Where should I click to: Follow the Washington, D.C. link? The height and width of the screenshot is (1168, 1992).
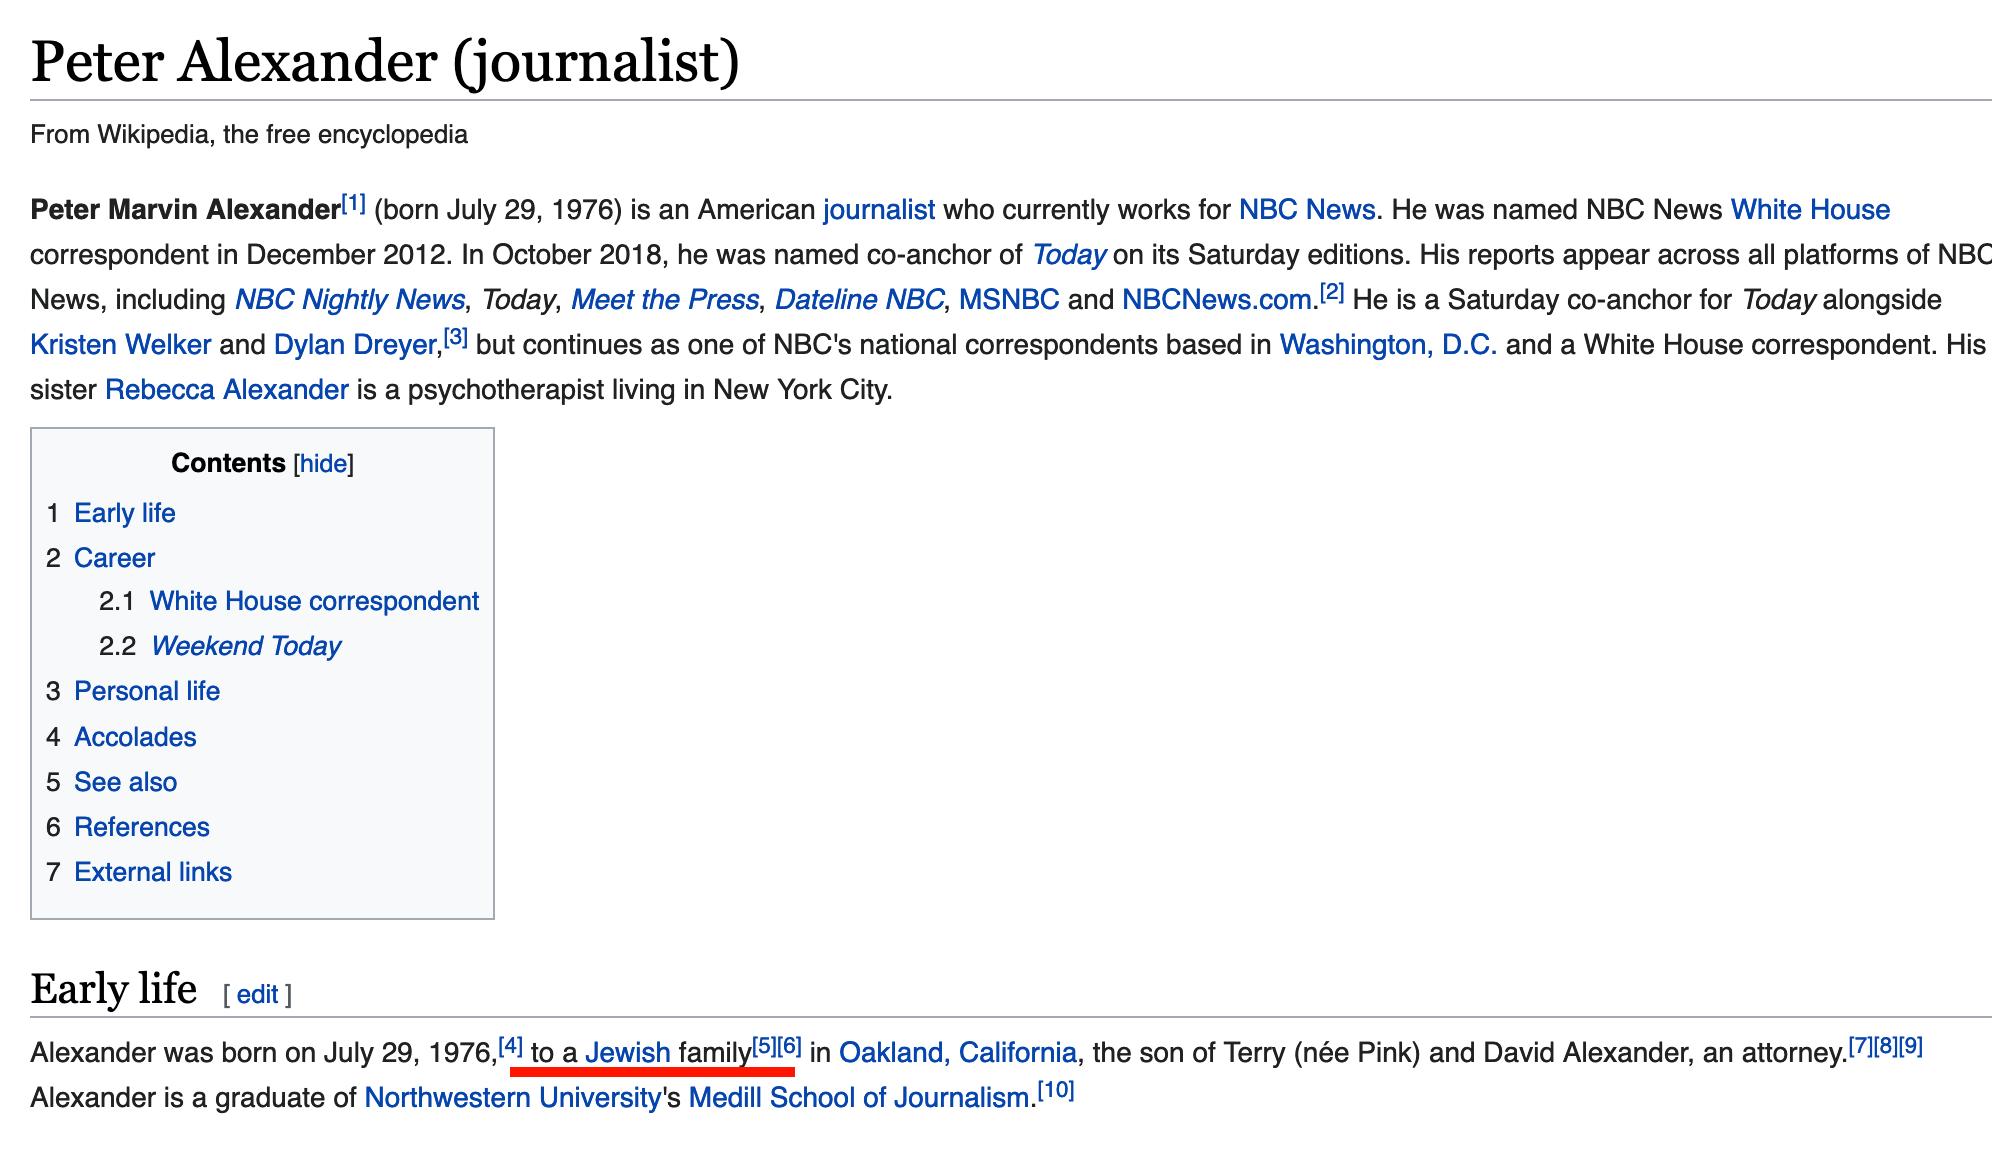point(1388,345)
